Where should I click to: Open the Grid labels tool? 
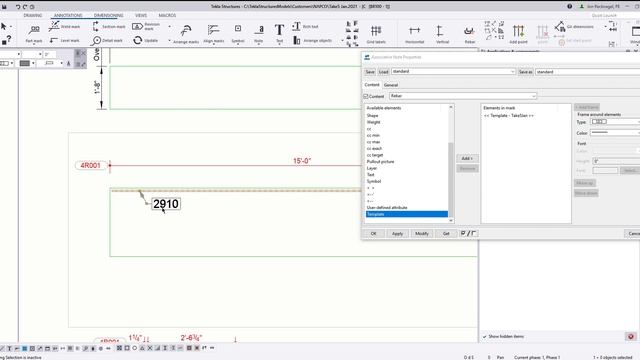[376, 33]
